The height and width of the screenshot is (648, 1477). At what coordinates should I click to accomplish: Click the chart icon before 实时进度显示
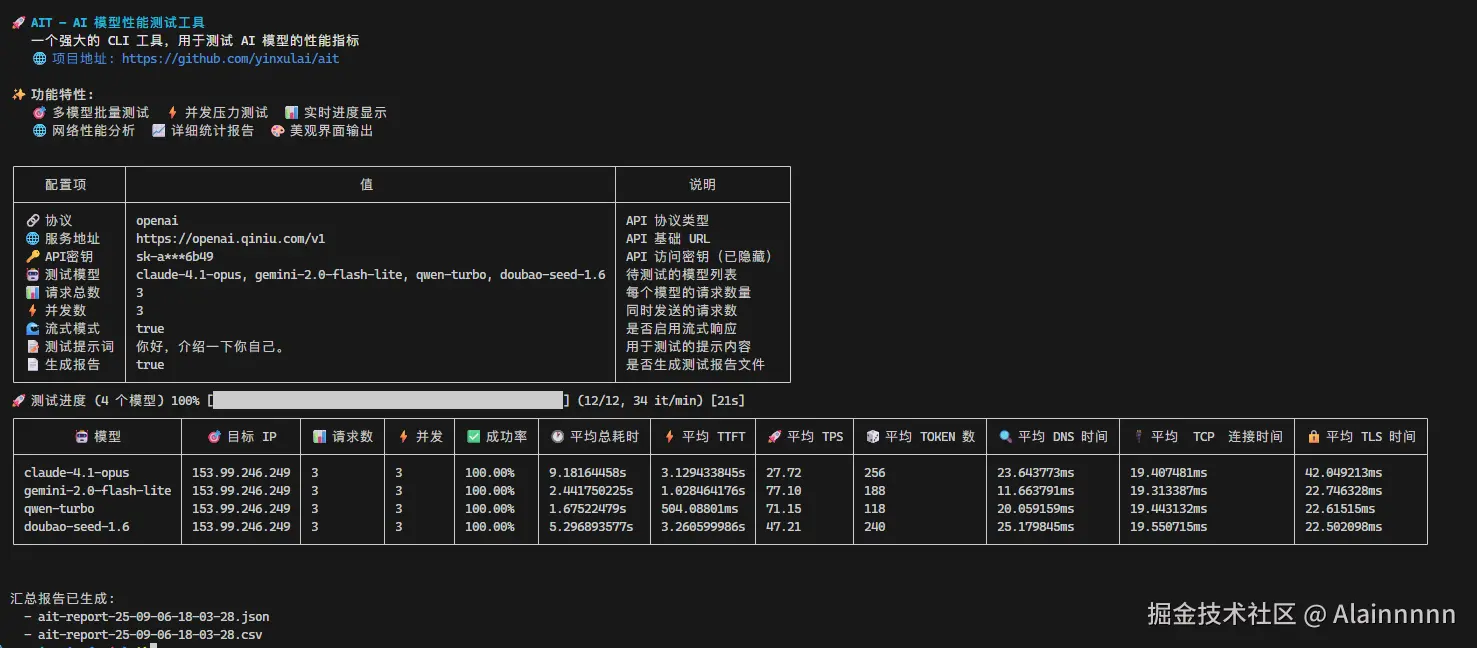[x=291, y=113]
